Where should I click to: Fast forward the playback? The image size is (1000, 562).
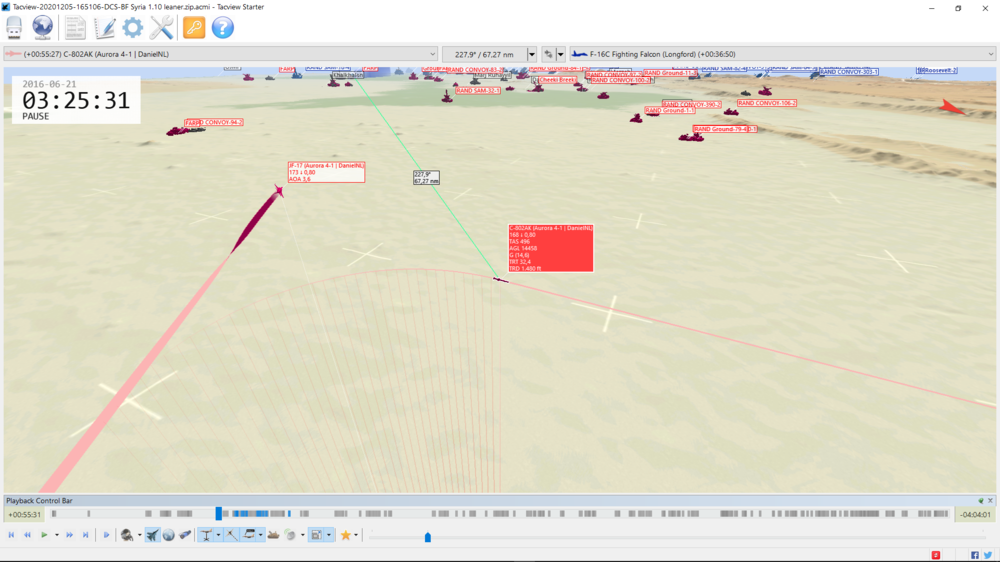pos(69,535)
